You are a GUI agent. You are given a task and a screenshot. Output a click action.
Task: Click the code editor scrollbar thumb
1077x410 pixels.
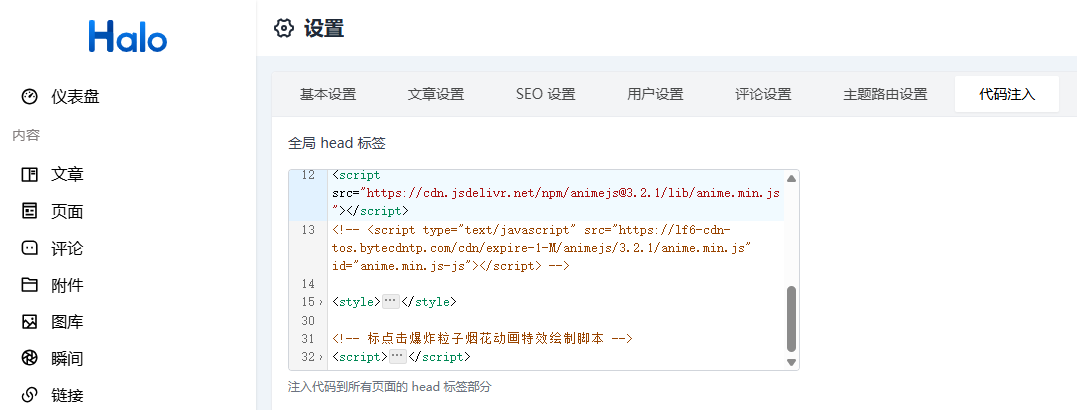(x=791, y=318)
